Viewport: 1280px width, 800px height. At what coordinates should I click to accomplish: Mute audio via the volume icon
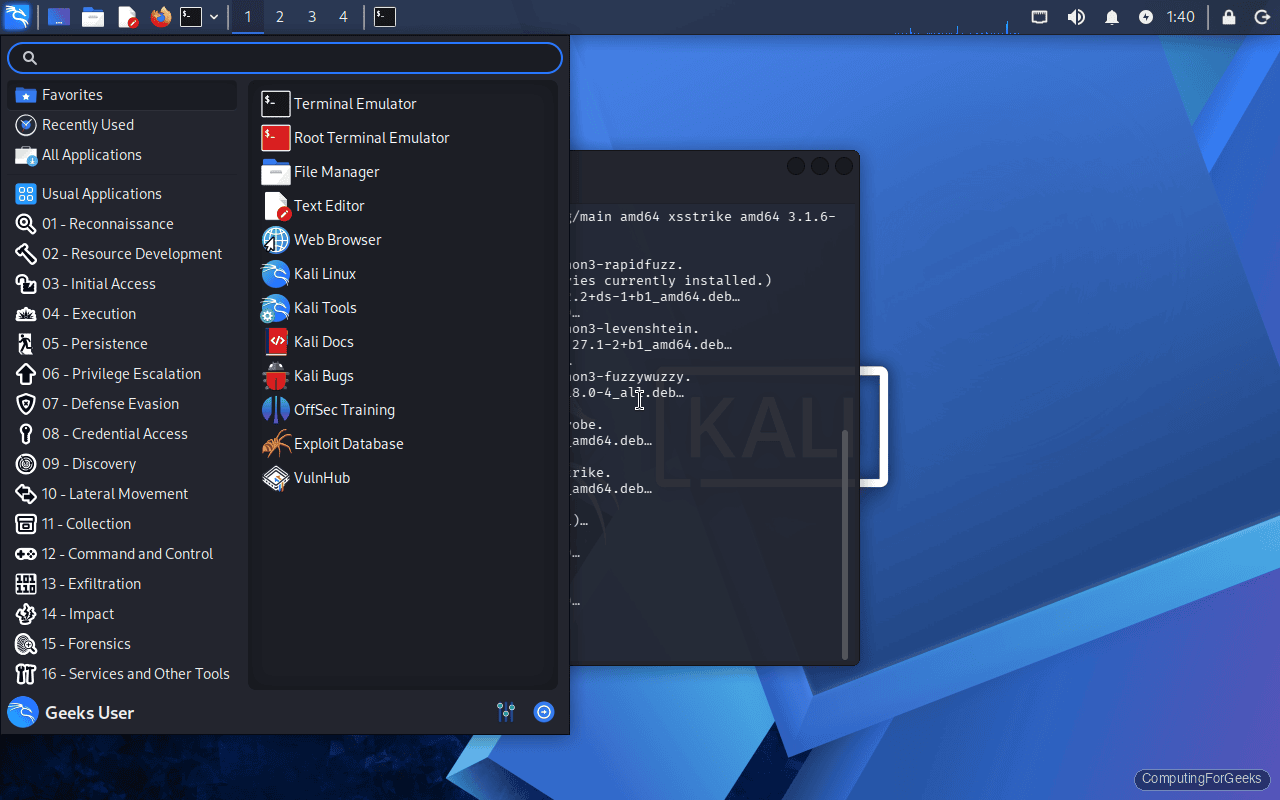(x=1076, y=16)
